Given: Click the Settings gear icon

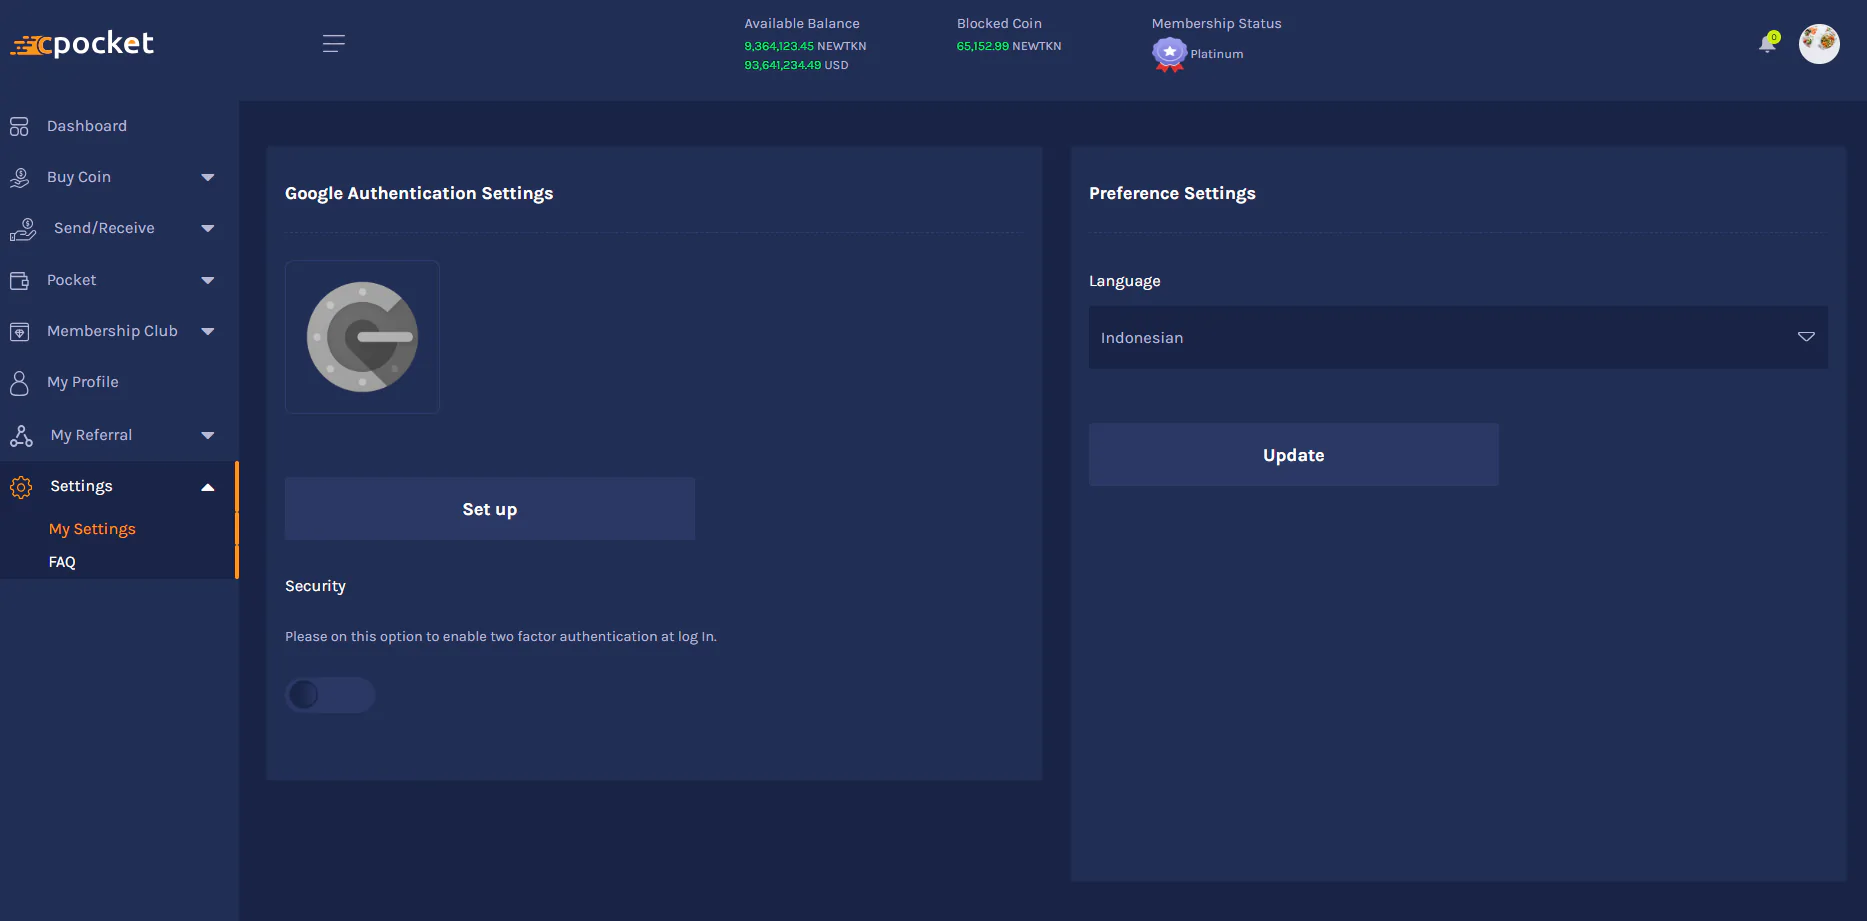Looking at the screenshot, I should pos(21,487).
